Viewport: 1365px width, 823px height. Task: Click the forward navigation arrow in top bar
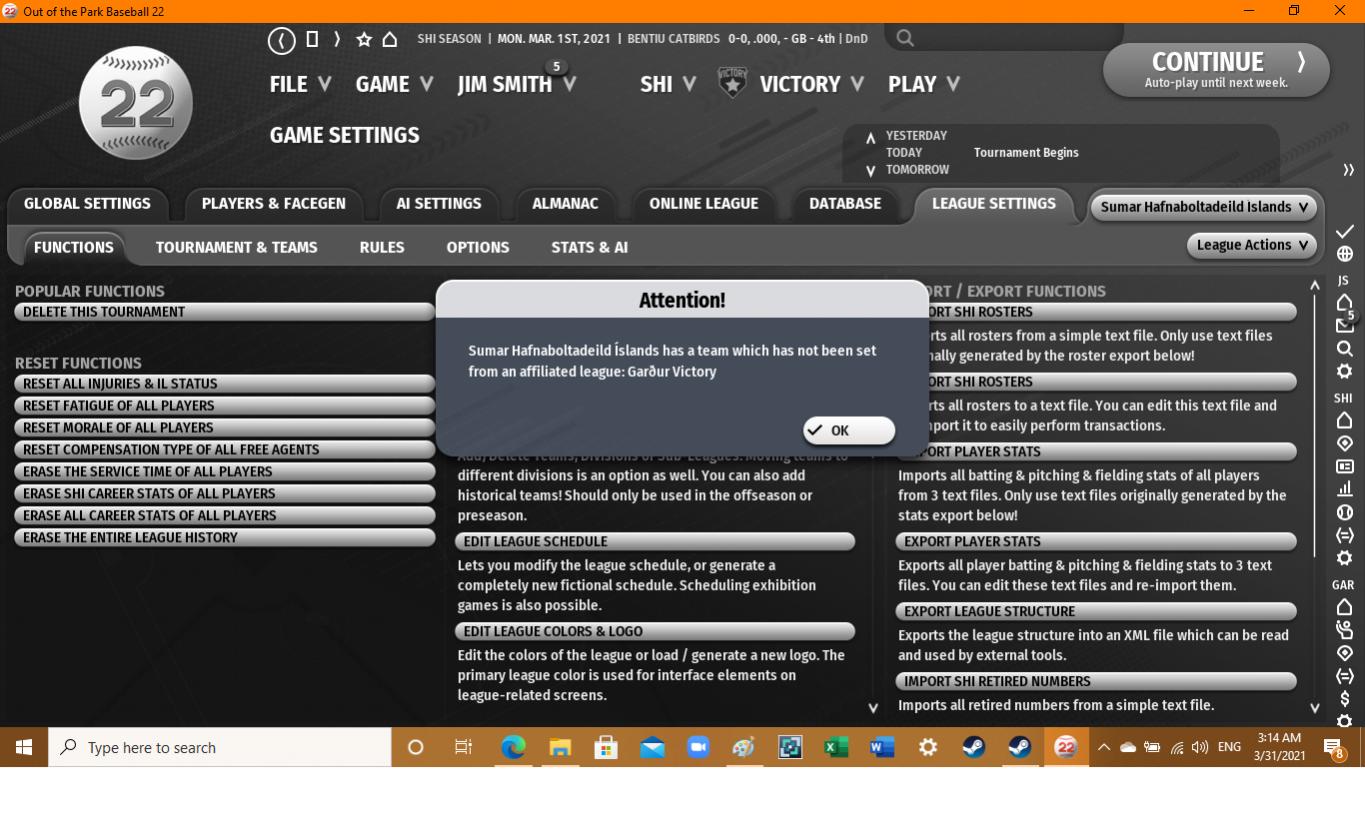(337, 40)
